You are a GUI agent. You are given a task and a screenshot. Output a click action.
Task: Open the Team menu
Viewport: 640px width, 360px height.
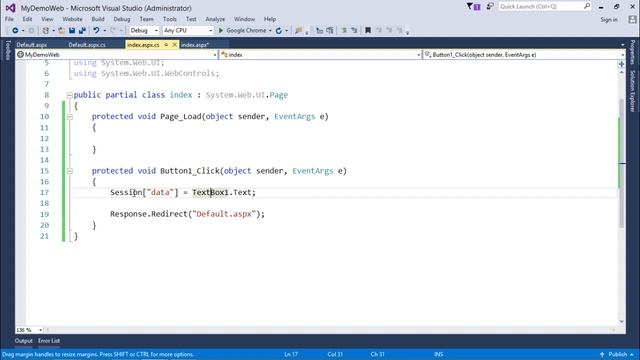pyautogui.click(x=147, y=19)
